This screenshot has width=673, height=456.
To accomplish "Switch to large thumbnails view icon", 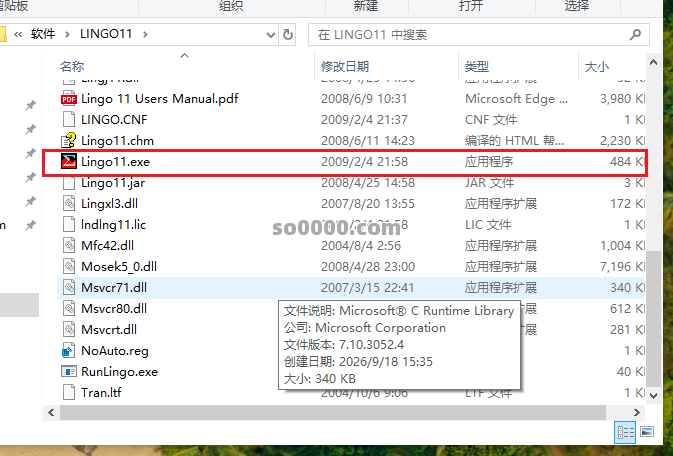I will pyautogui.click(x=647, y=432).
